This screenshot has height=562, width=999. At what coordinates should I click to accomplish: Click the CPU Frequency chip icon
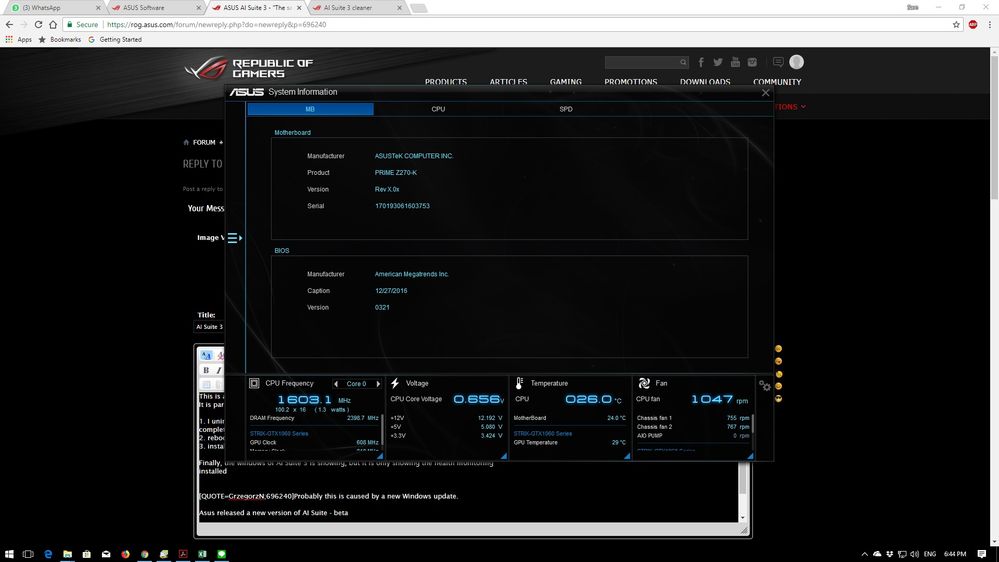coord(254,383)
